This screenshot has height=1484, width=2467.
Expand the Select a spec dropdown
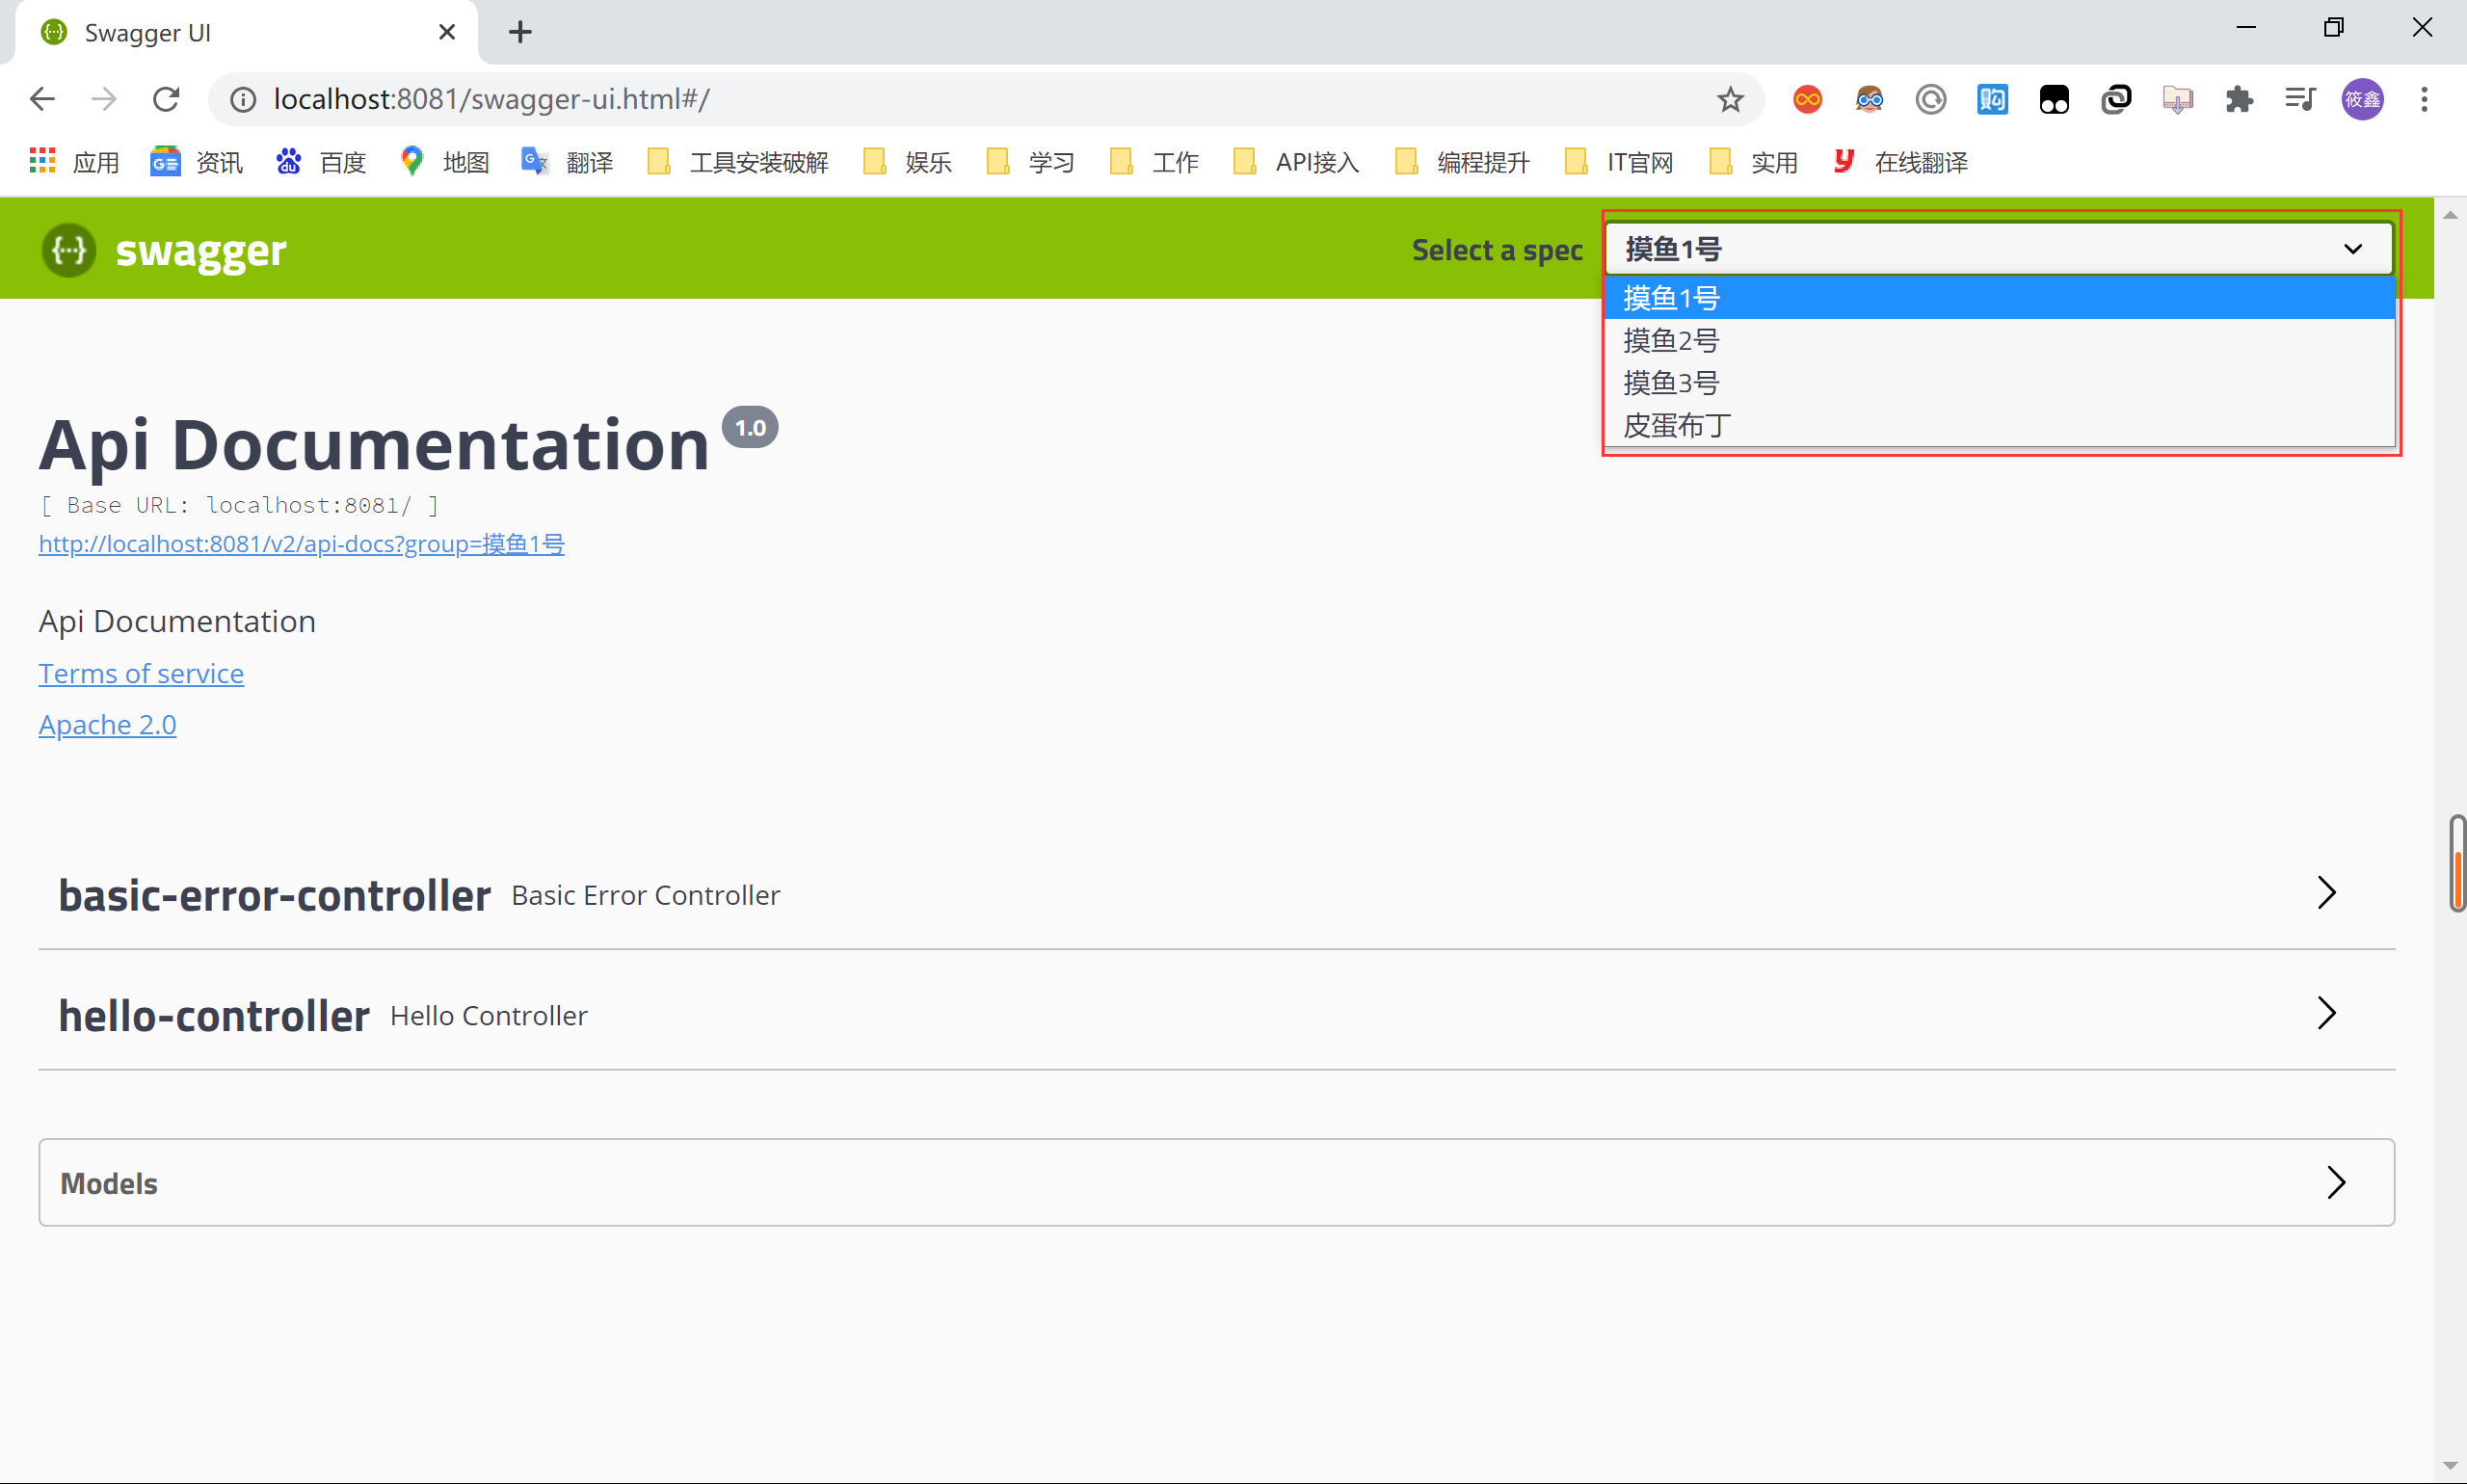[1999, 249]
